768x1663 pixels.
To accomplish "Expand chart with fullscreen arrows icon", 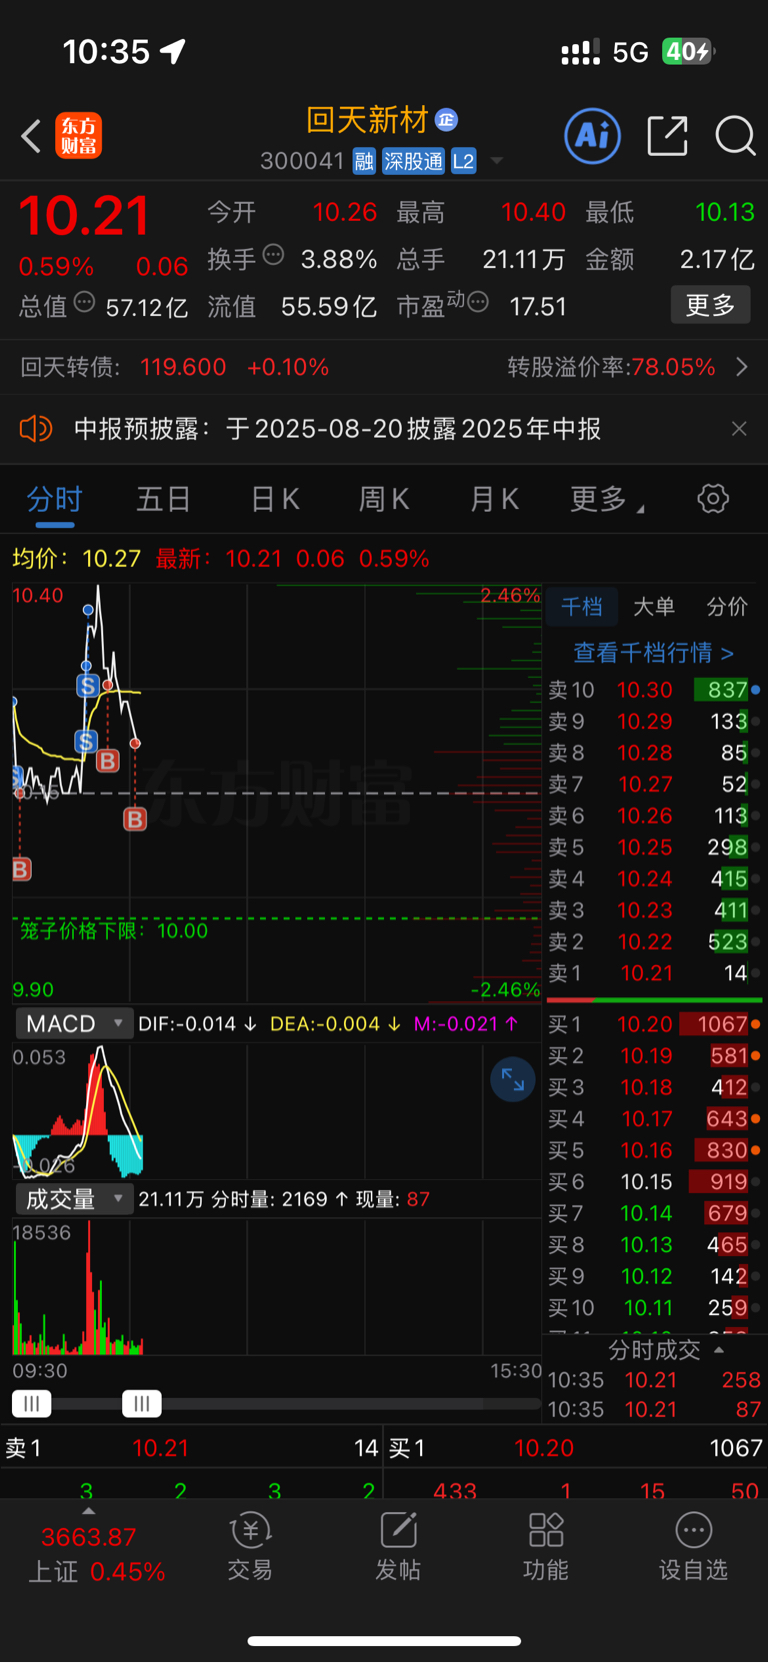I will [513, 1079].
